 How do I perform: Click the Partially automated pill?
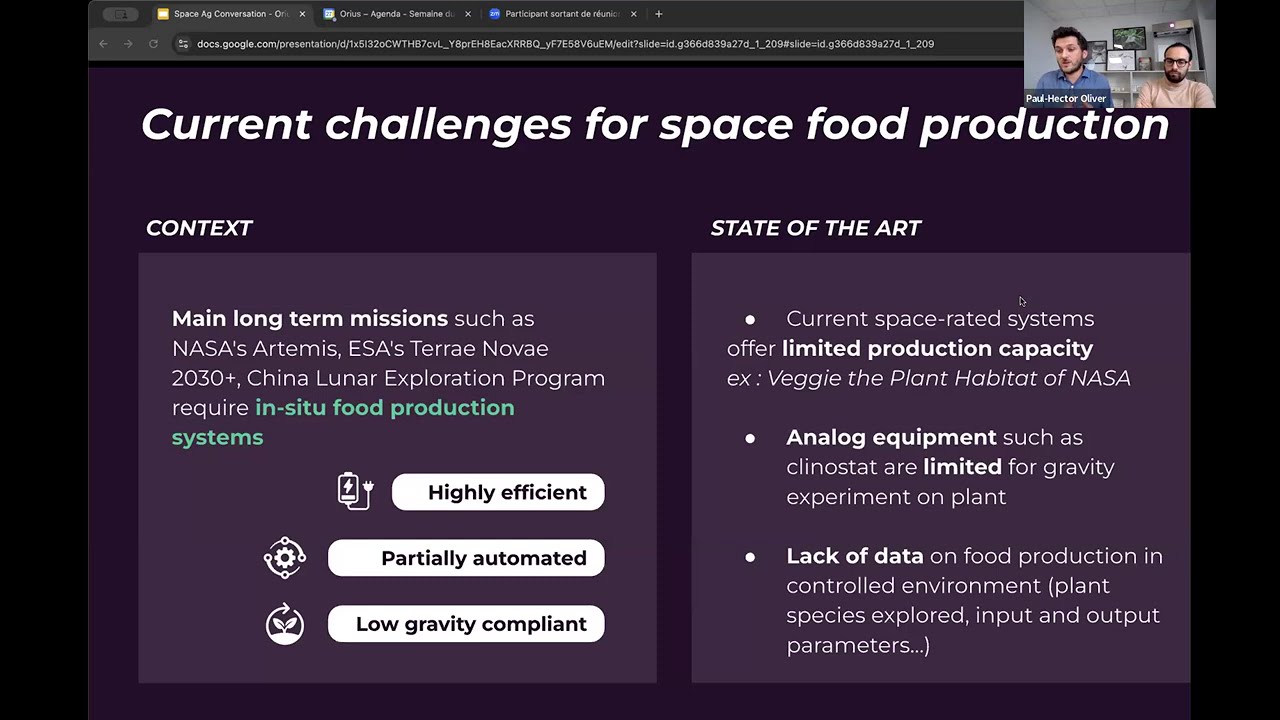[x=466, y=558]
